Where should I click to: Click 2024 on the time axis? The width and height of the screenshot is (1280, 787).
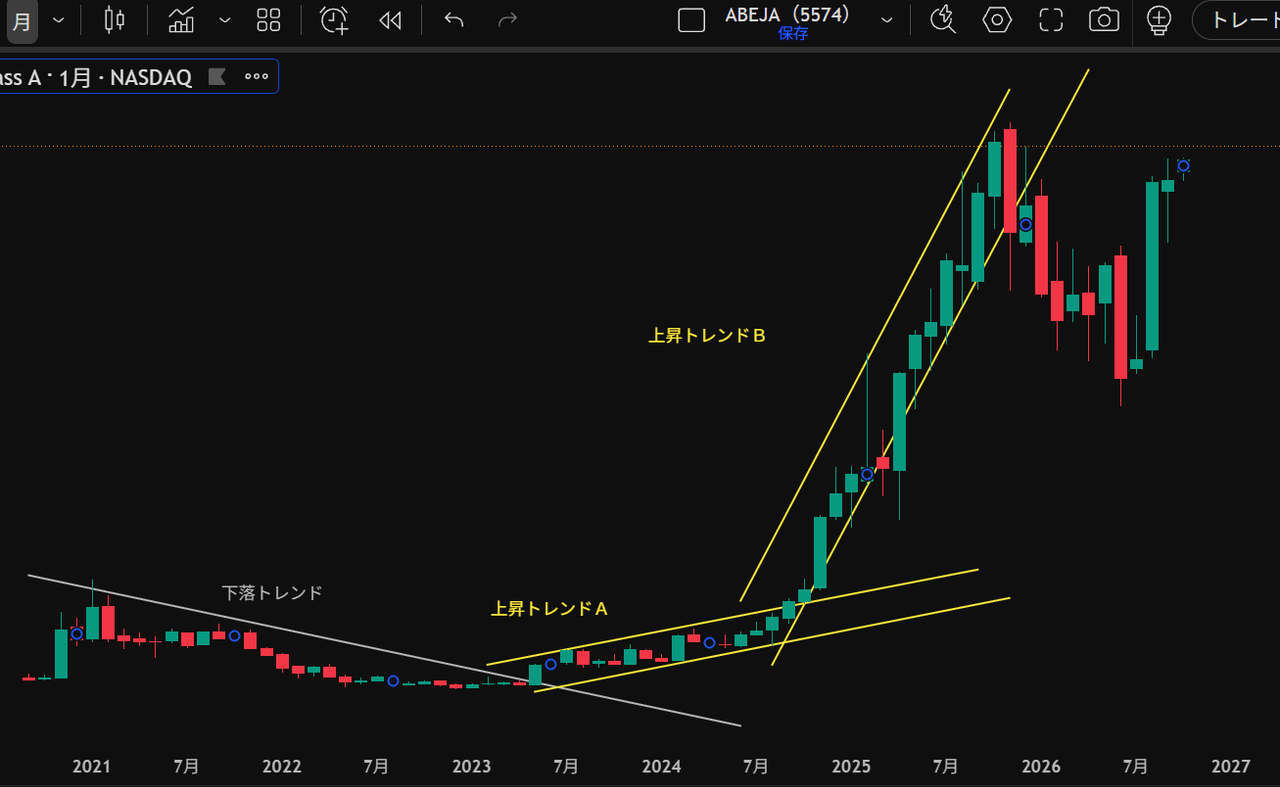click(661, 766)
